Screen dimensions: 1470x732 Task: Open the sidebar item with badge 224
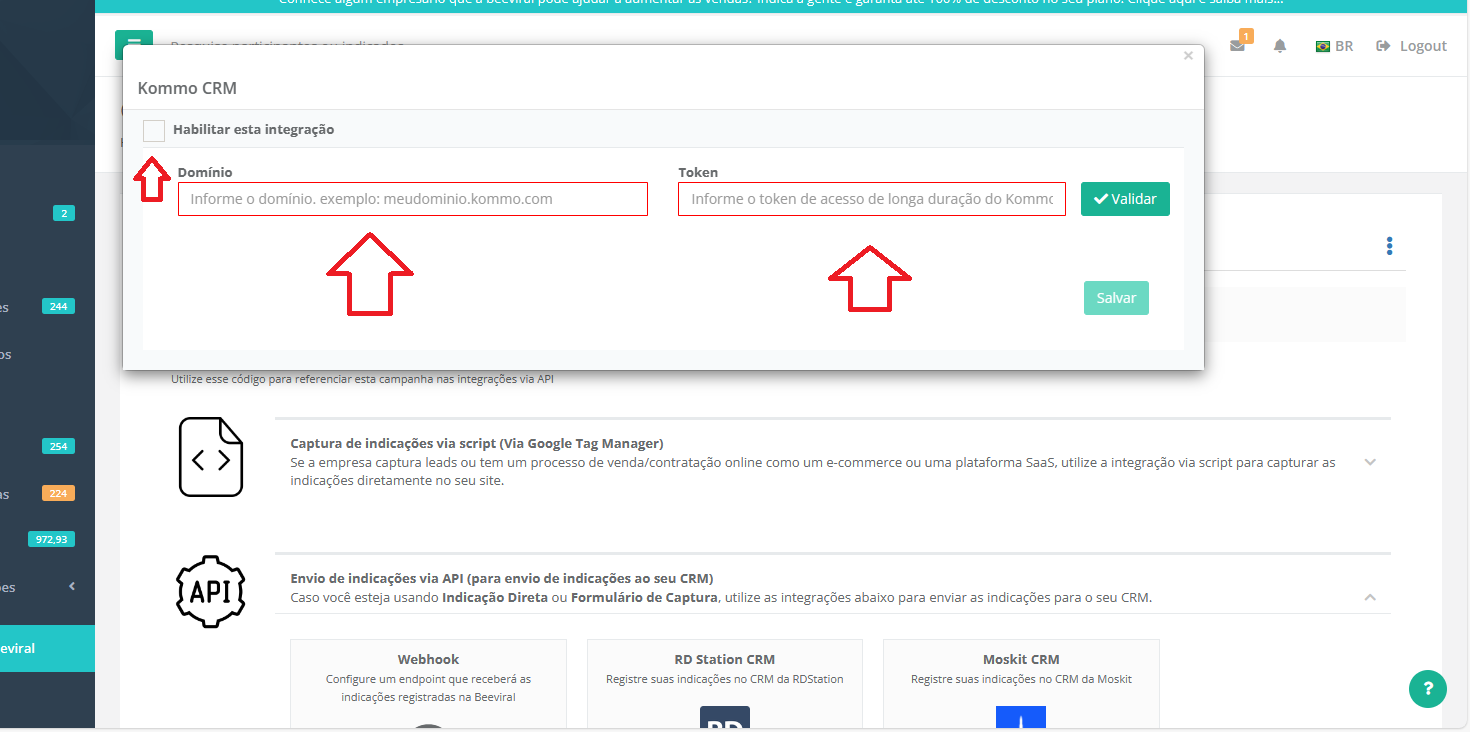click(x=47, y=493)
